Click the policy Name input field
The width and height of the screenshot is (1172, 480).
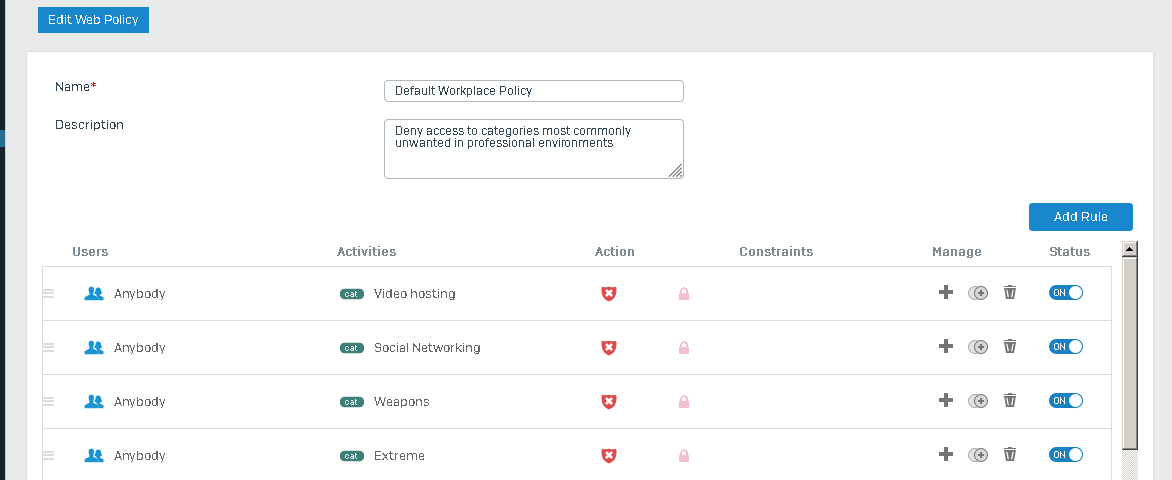pyautogui.click(x=534, y=91)
